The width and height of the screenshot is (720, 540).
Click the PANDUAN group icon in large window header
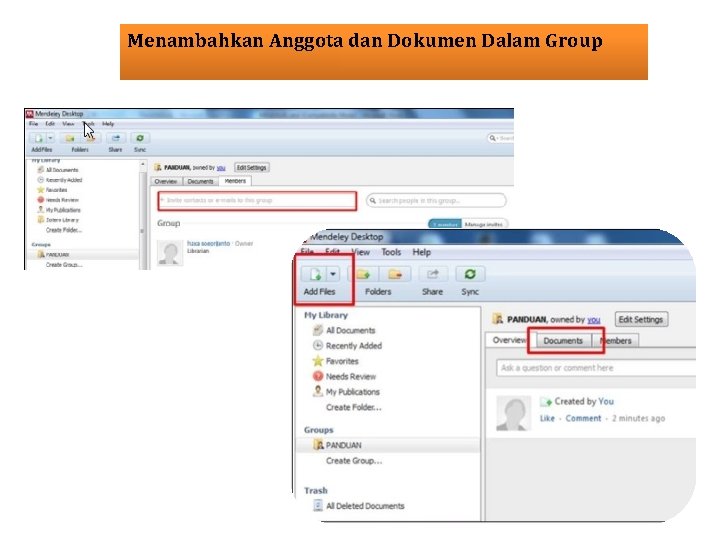tap(497, 319)
